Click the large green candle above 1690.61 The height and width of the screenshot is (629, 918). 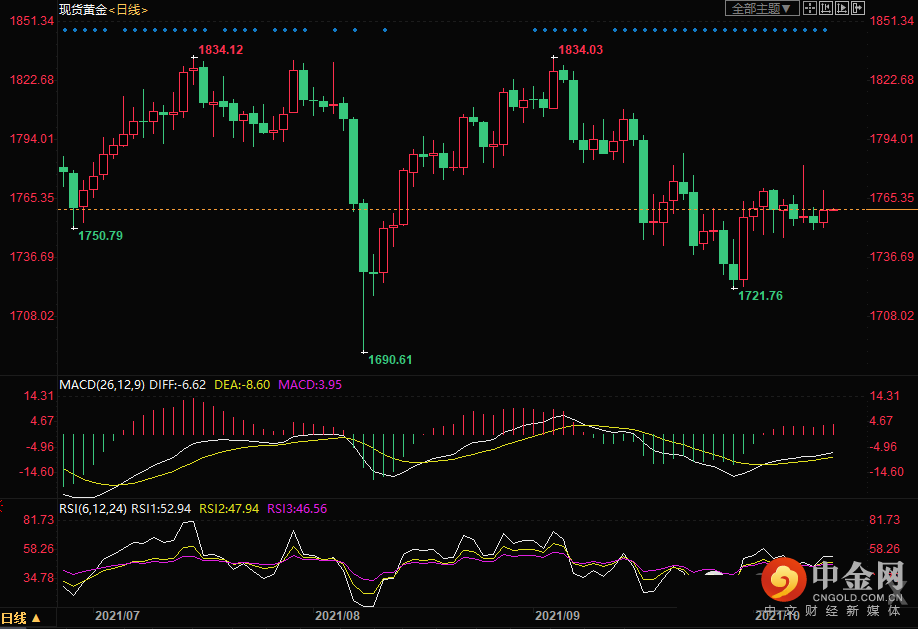364,237
